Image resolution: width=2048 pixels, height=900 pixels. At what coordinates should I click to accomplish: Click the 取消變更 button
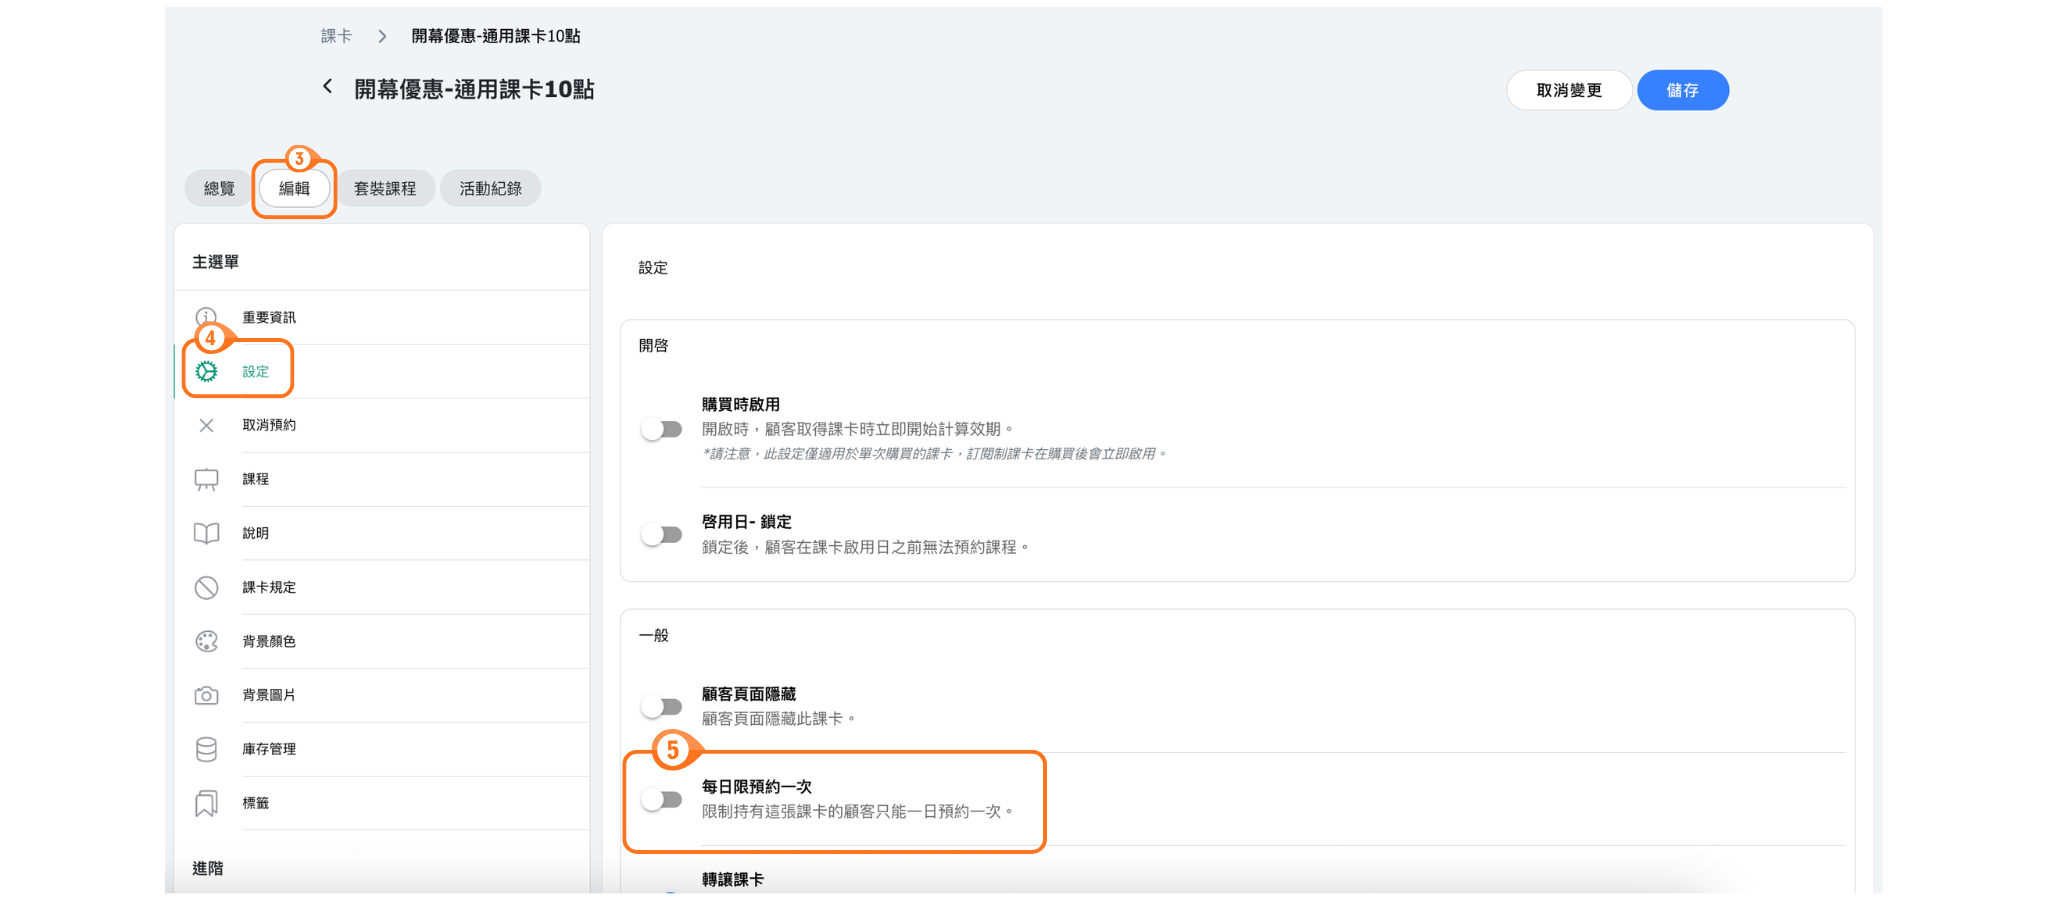tap(1568, 91)
